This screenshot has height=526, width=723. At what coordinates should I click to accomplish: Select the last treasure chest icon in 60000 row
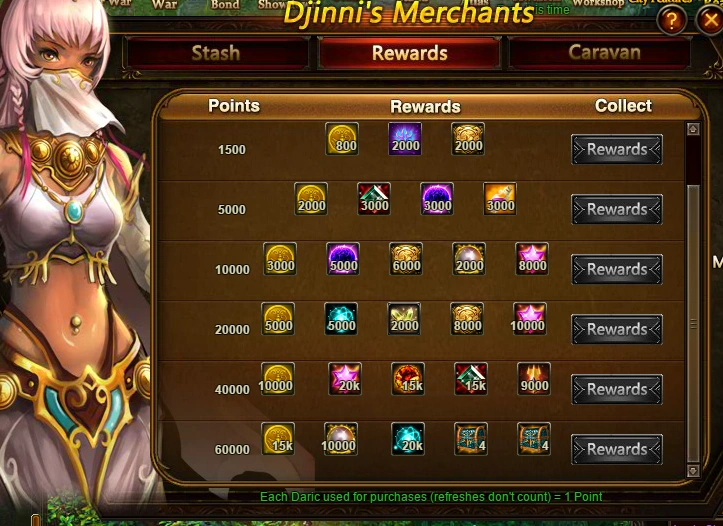tap(533, 439)
